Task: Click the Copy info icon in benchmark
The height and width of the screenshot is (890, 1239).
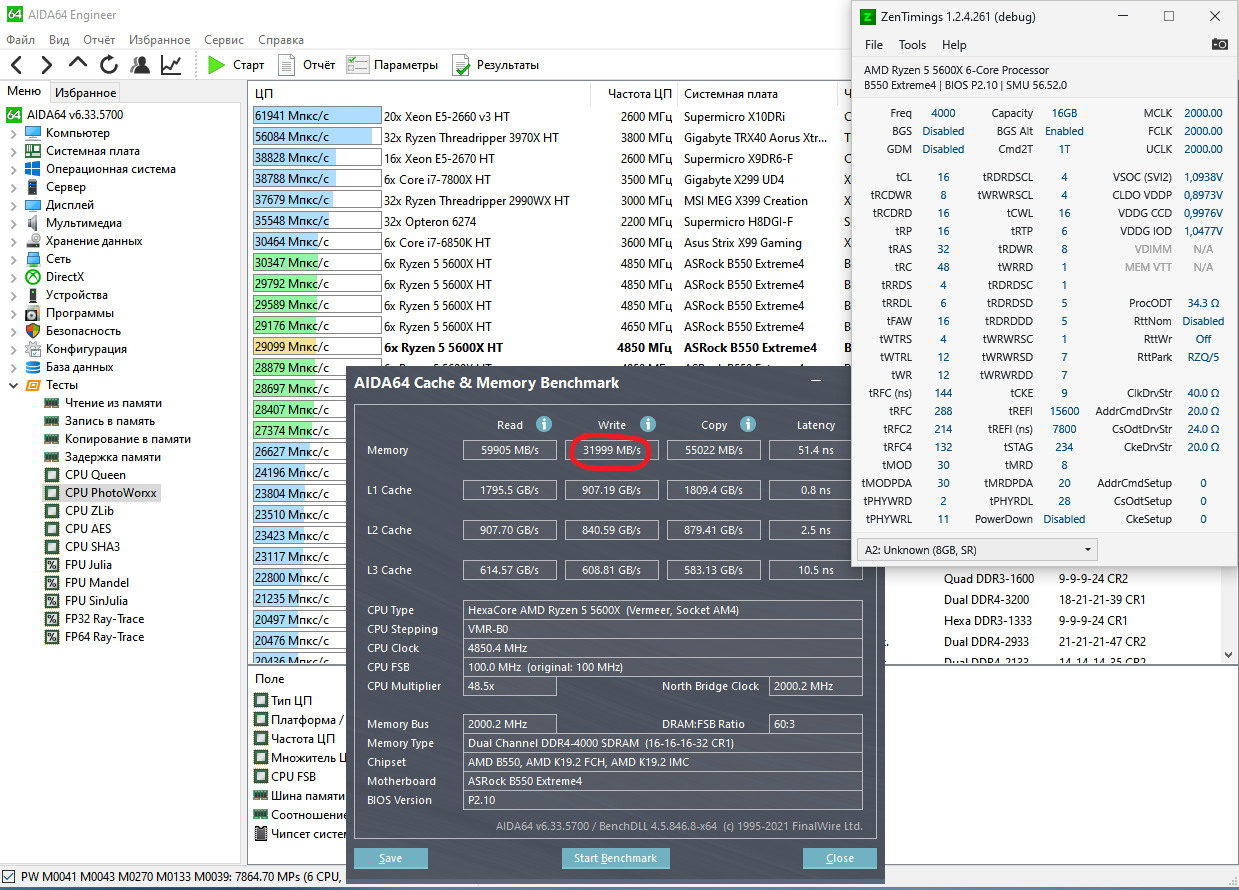Action: pos(748,424)
